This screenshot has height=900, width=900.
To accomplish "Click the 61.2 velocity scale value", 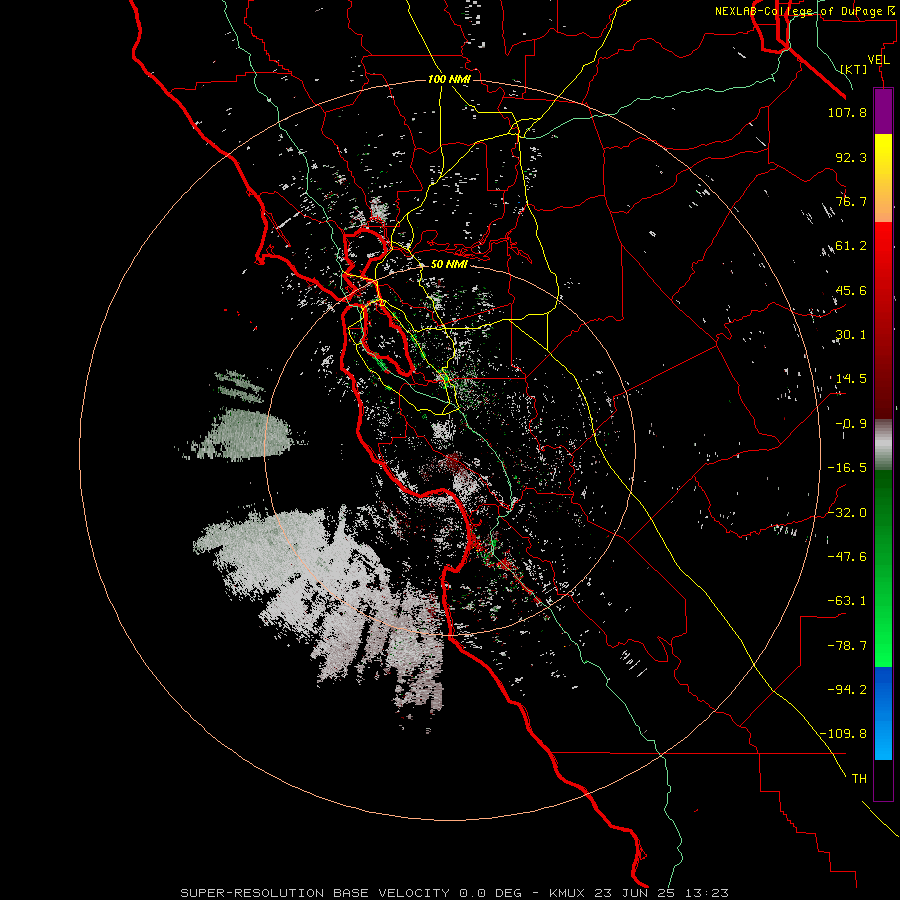I will point(851,246).
